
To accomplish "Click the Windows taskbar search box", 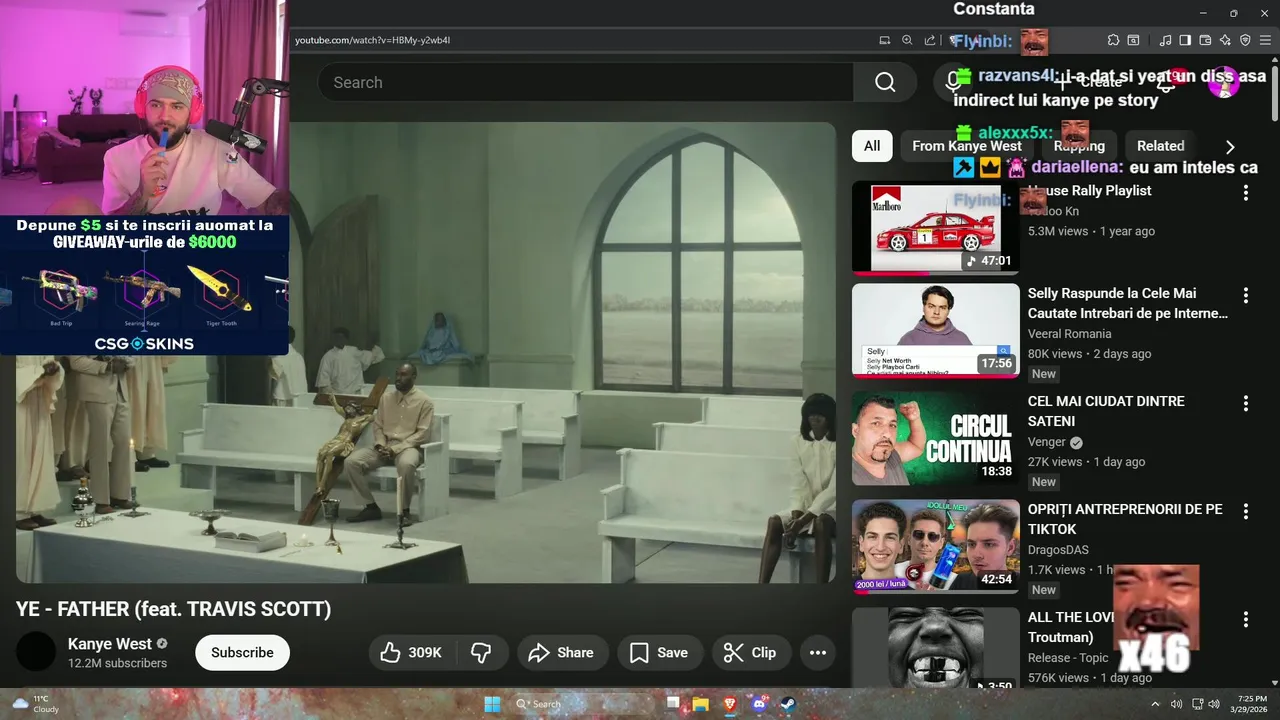I will (584, 704).
